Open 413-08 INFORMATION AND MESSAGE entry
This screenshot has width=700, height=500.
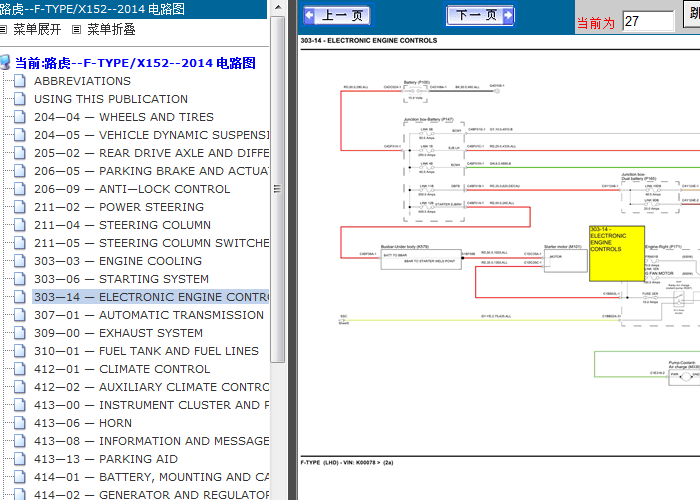coord(152,441)
